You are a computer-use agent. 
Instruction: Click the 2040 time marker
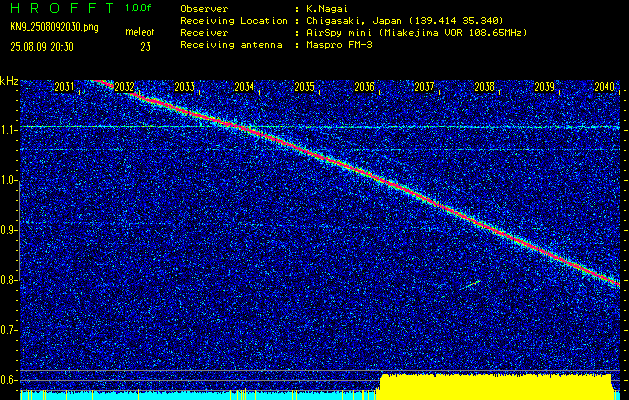[x=605, y=87]
